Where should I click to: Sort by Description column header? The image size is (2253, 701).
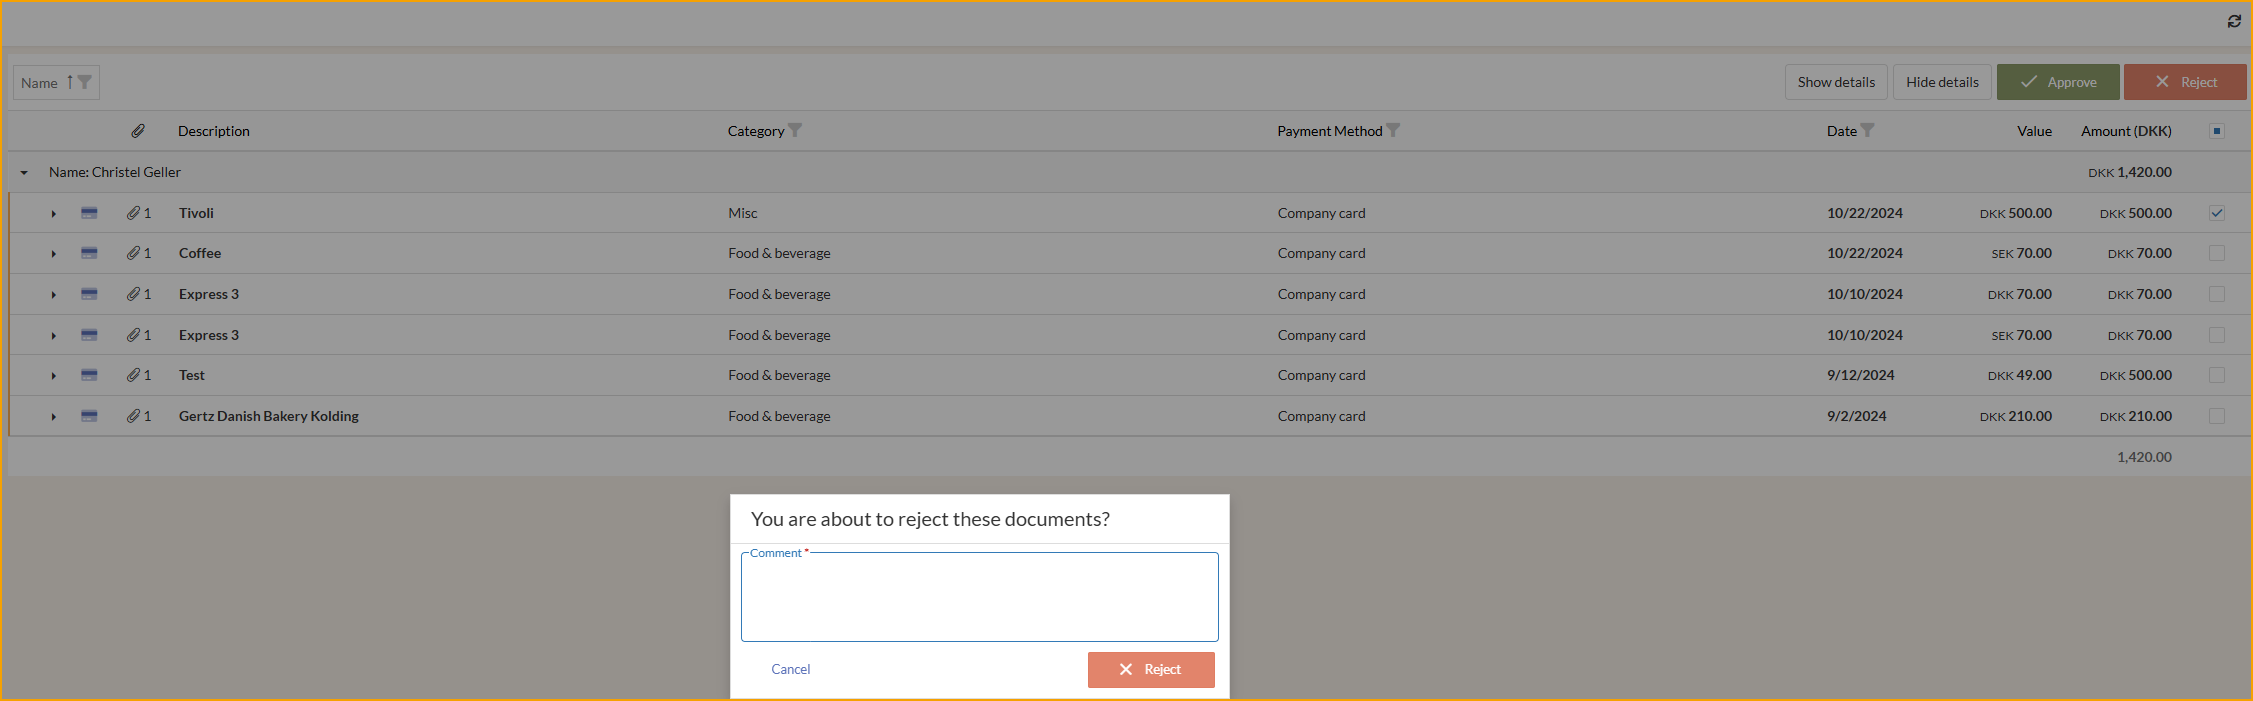click(x=214, y=131)
